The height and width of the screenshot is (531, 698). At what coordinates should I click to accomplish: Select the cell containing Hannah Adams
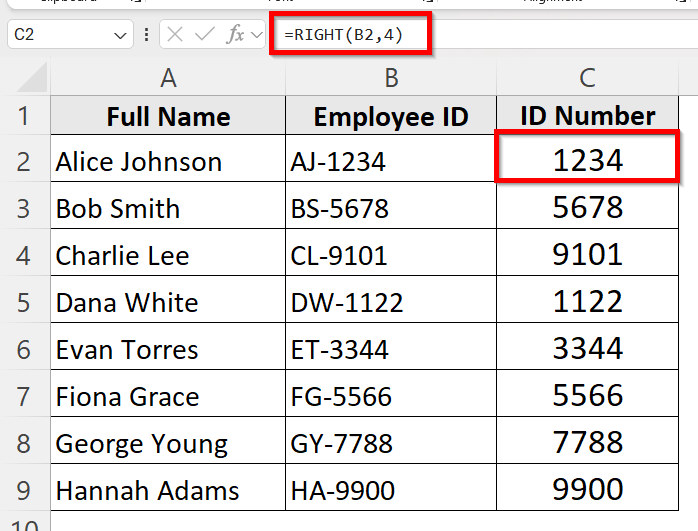coord(168,490)
